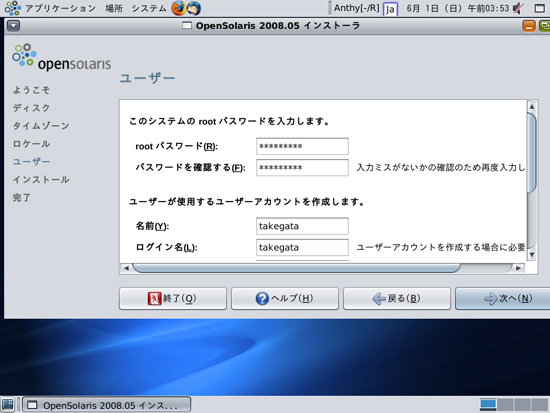Switch to the fourth workspace
The width and height of the screenshot is (550, 413).
tap(539, 405)
